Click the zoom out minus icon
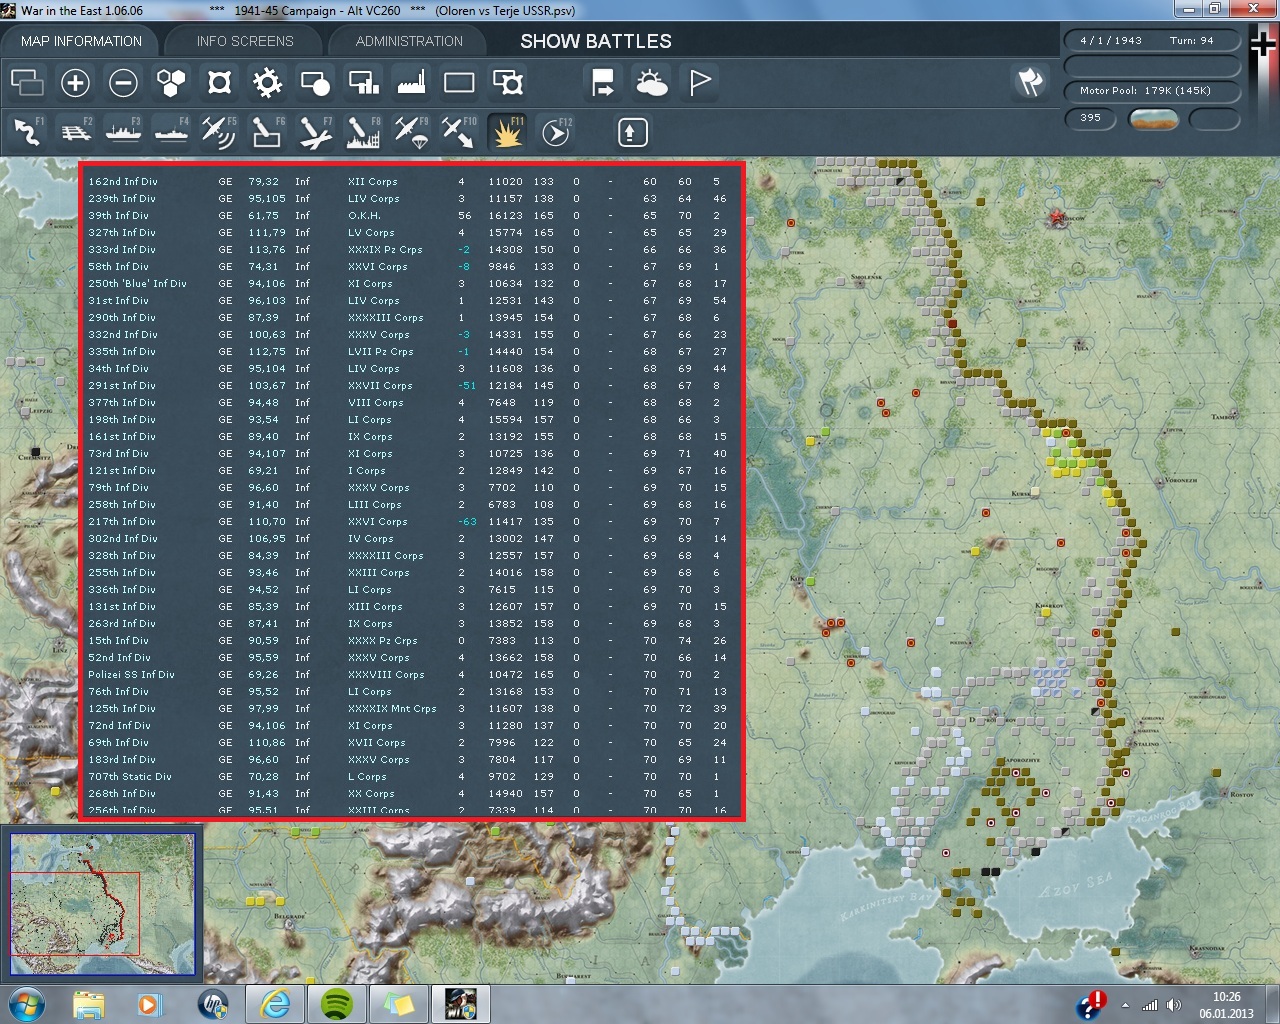This screenshot has height=1024, width=1280. [x=123, y=83]
